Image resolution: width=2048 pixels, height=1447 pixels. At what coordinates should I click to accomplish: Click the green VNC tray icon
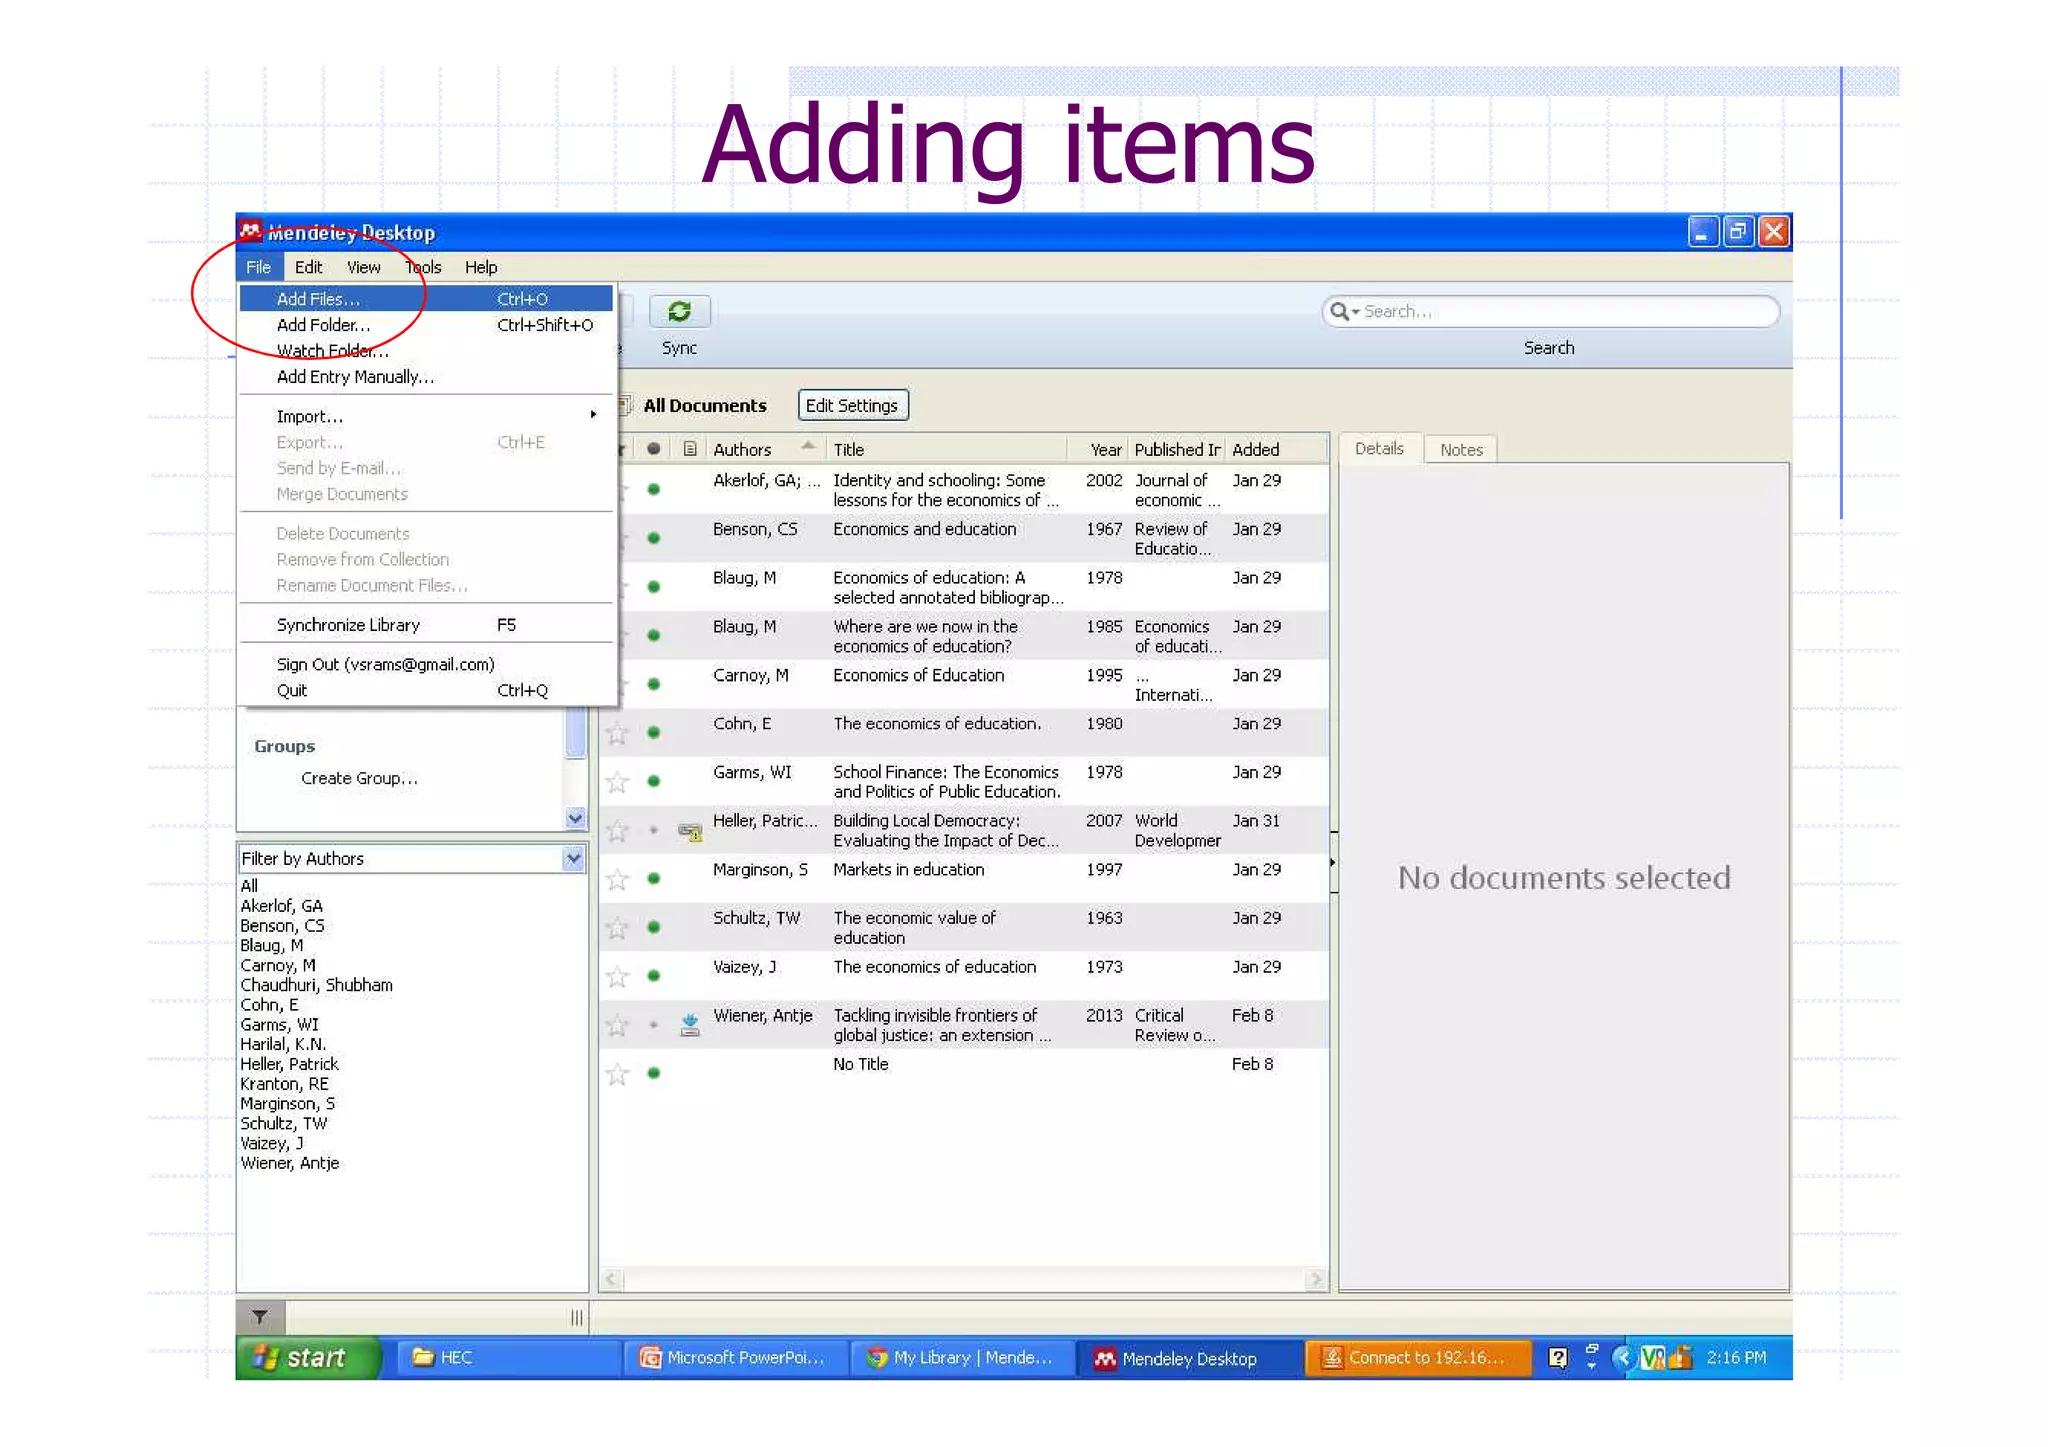coord(1653,1357)
